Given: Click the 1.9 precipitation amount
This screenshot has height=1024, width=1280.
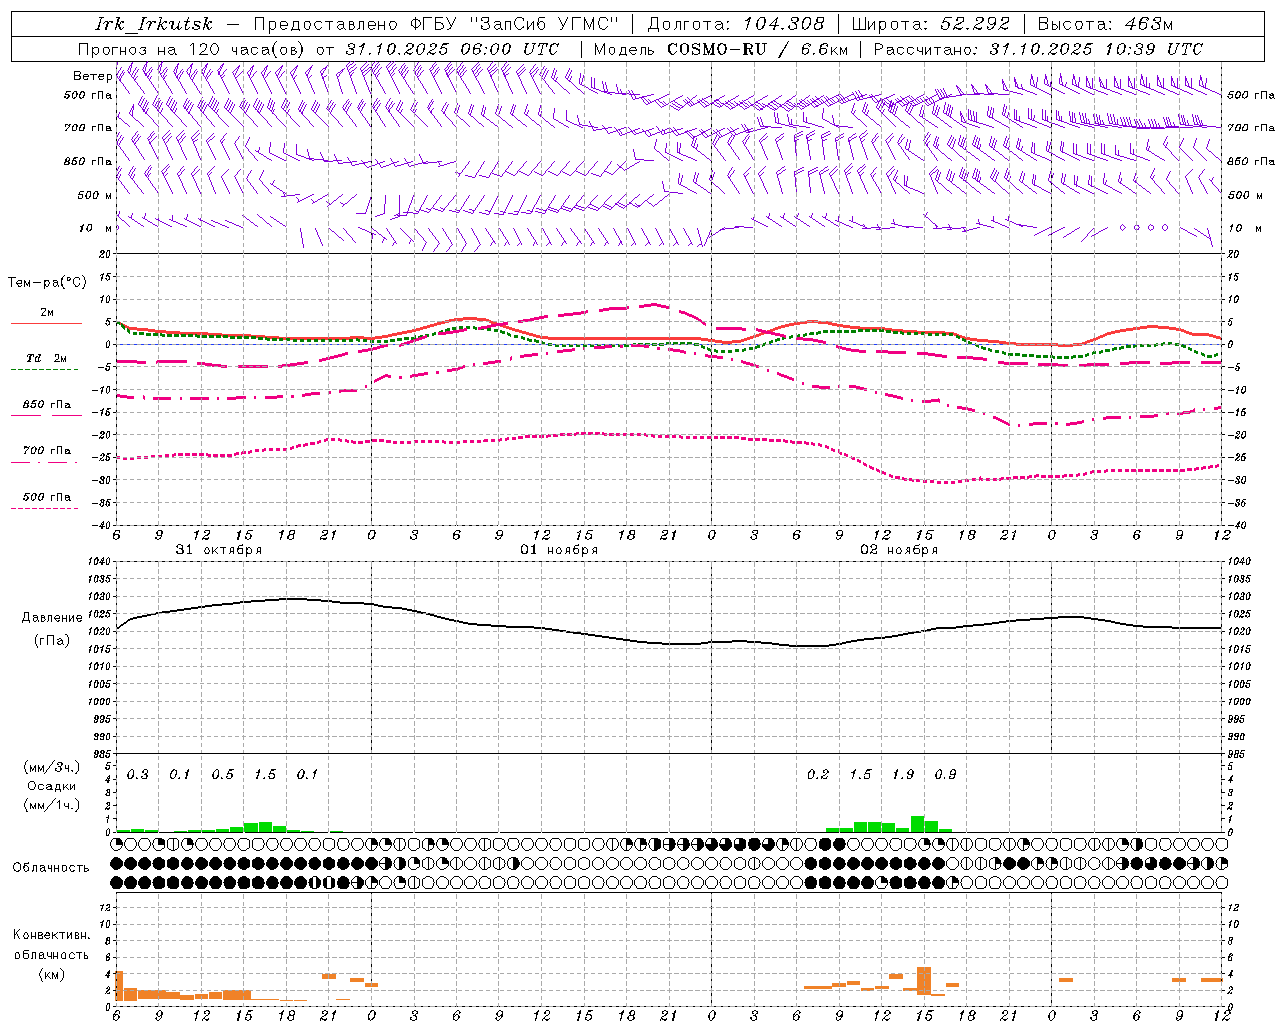Looking at the screenshot, I should click(903, 775).
